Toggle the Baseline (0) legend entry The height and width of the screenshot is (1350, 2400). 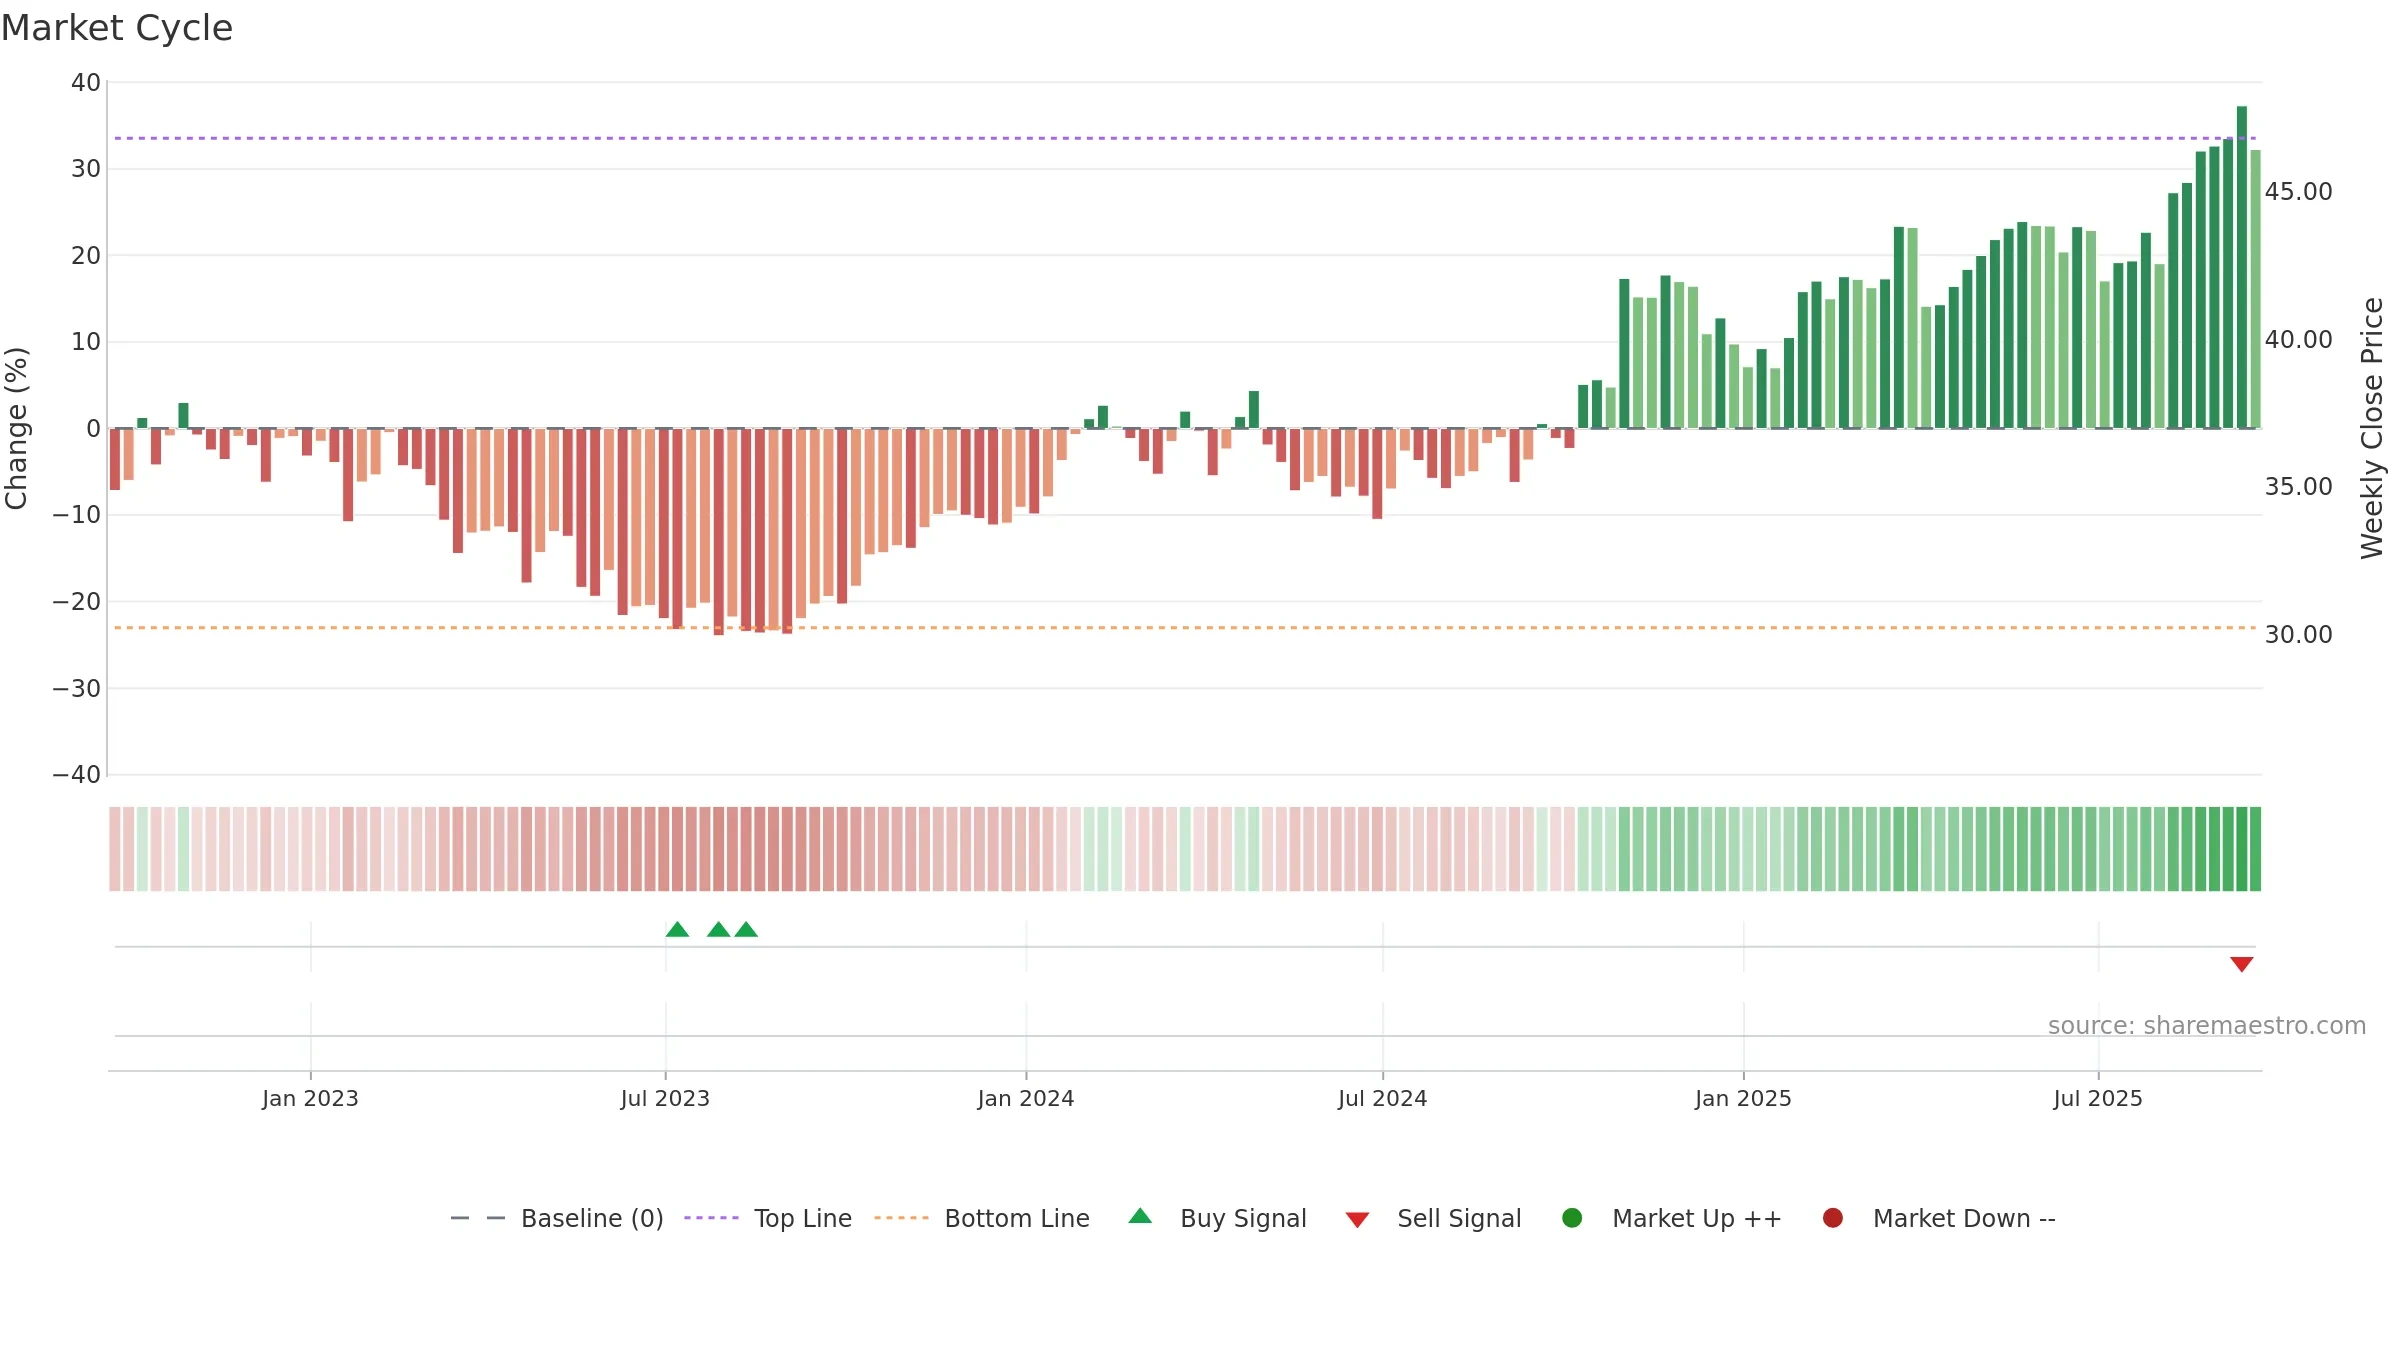pos(592,1218)
